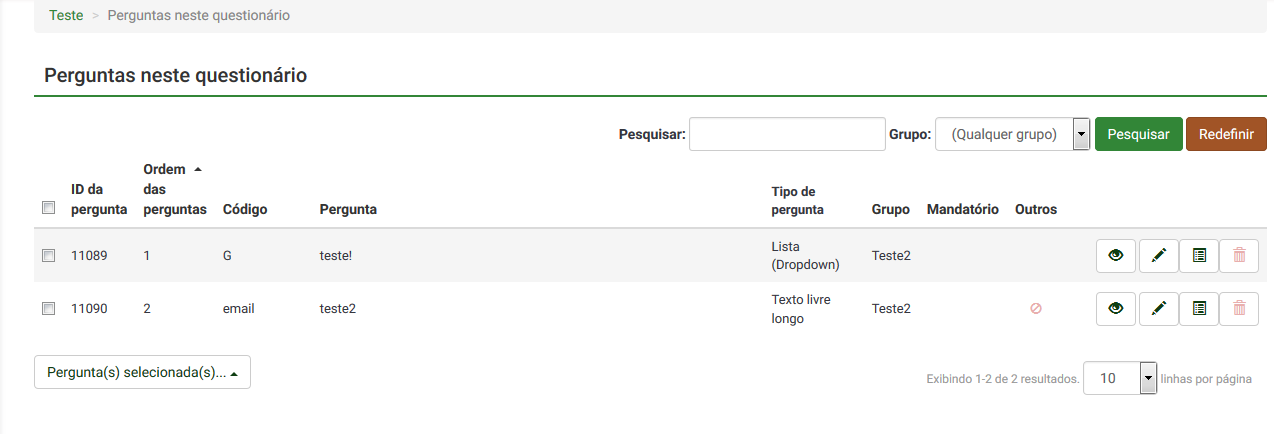This screenshot has height=434, width=1274.
Task: Sort by Código column header
Action: 245,209
